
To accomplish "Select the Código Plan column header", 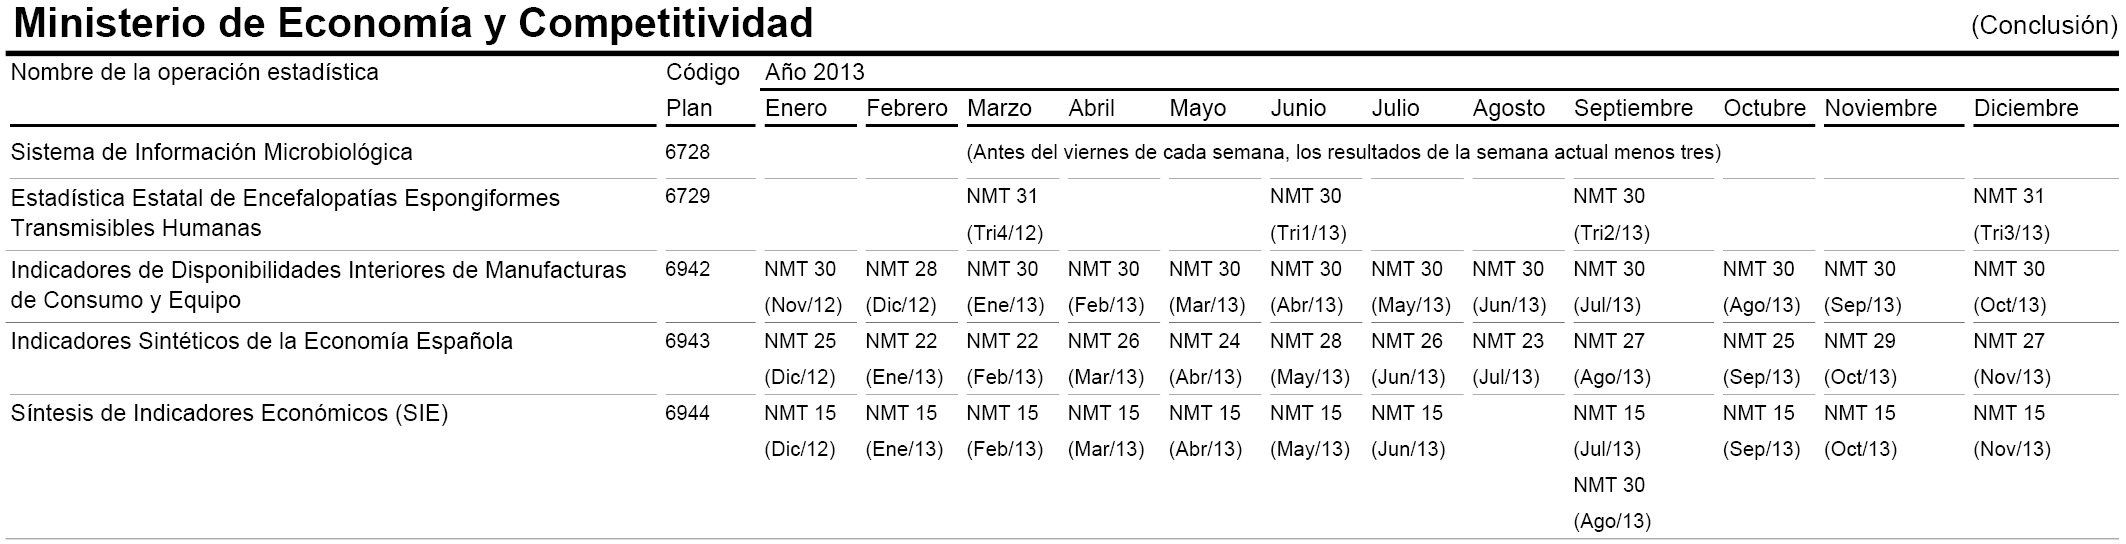I will (x=703, y=90).
